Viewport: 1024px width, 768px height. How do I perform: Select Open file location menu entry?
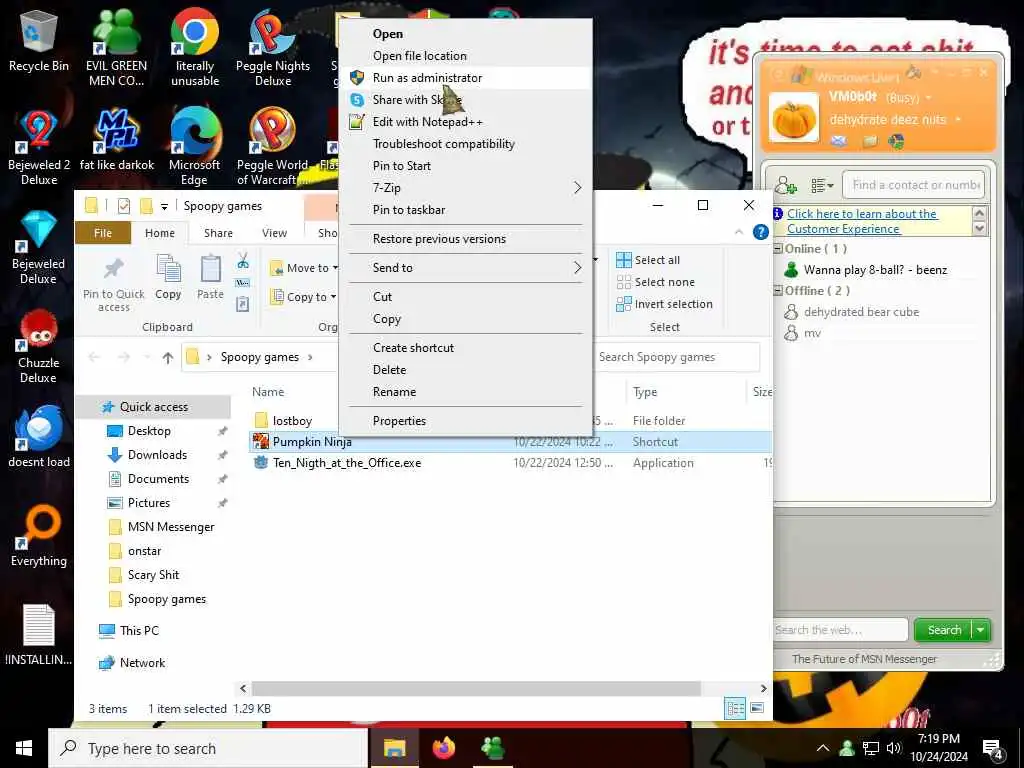click(466, 56)
